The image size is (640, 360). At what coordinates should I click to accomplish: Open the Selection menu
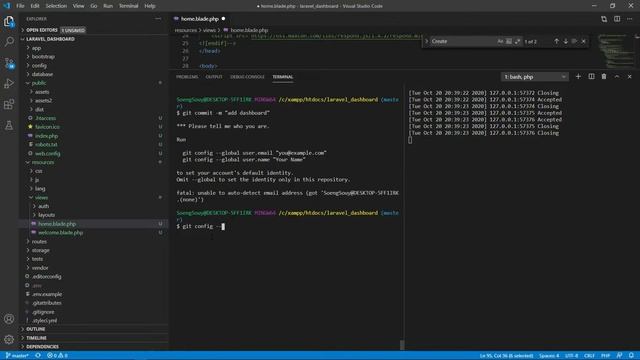click(56, 6)
